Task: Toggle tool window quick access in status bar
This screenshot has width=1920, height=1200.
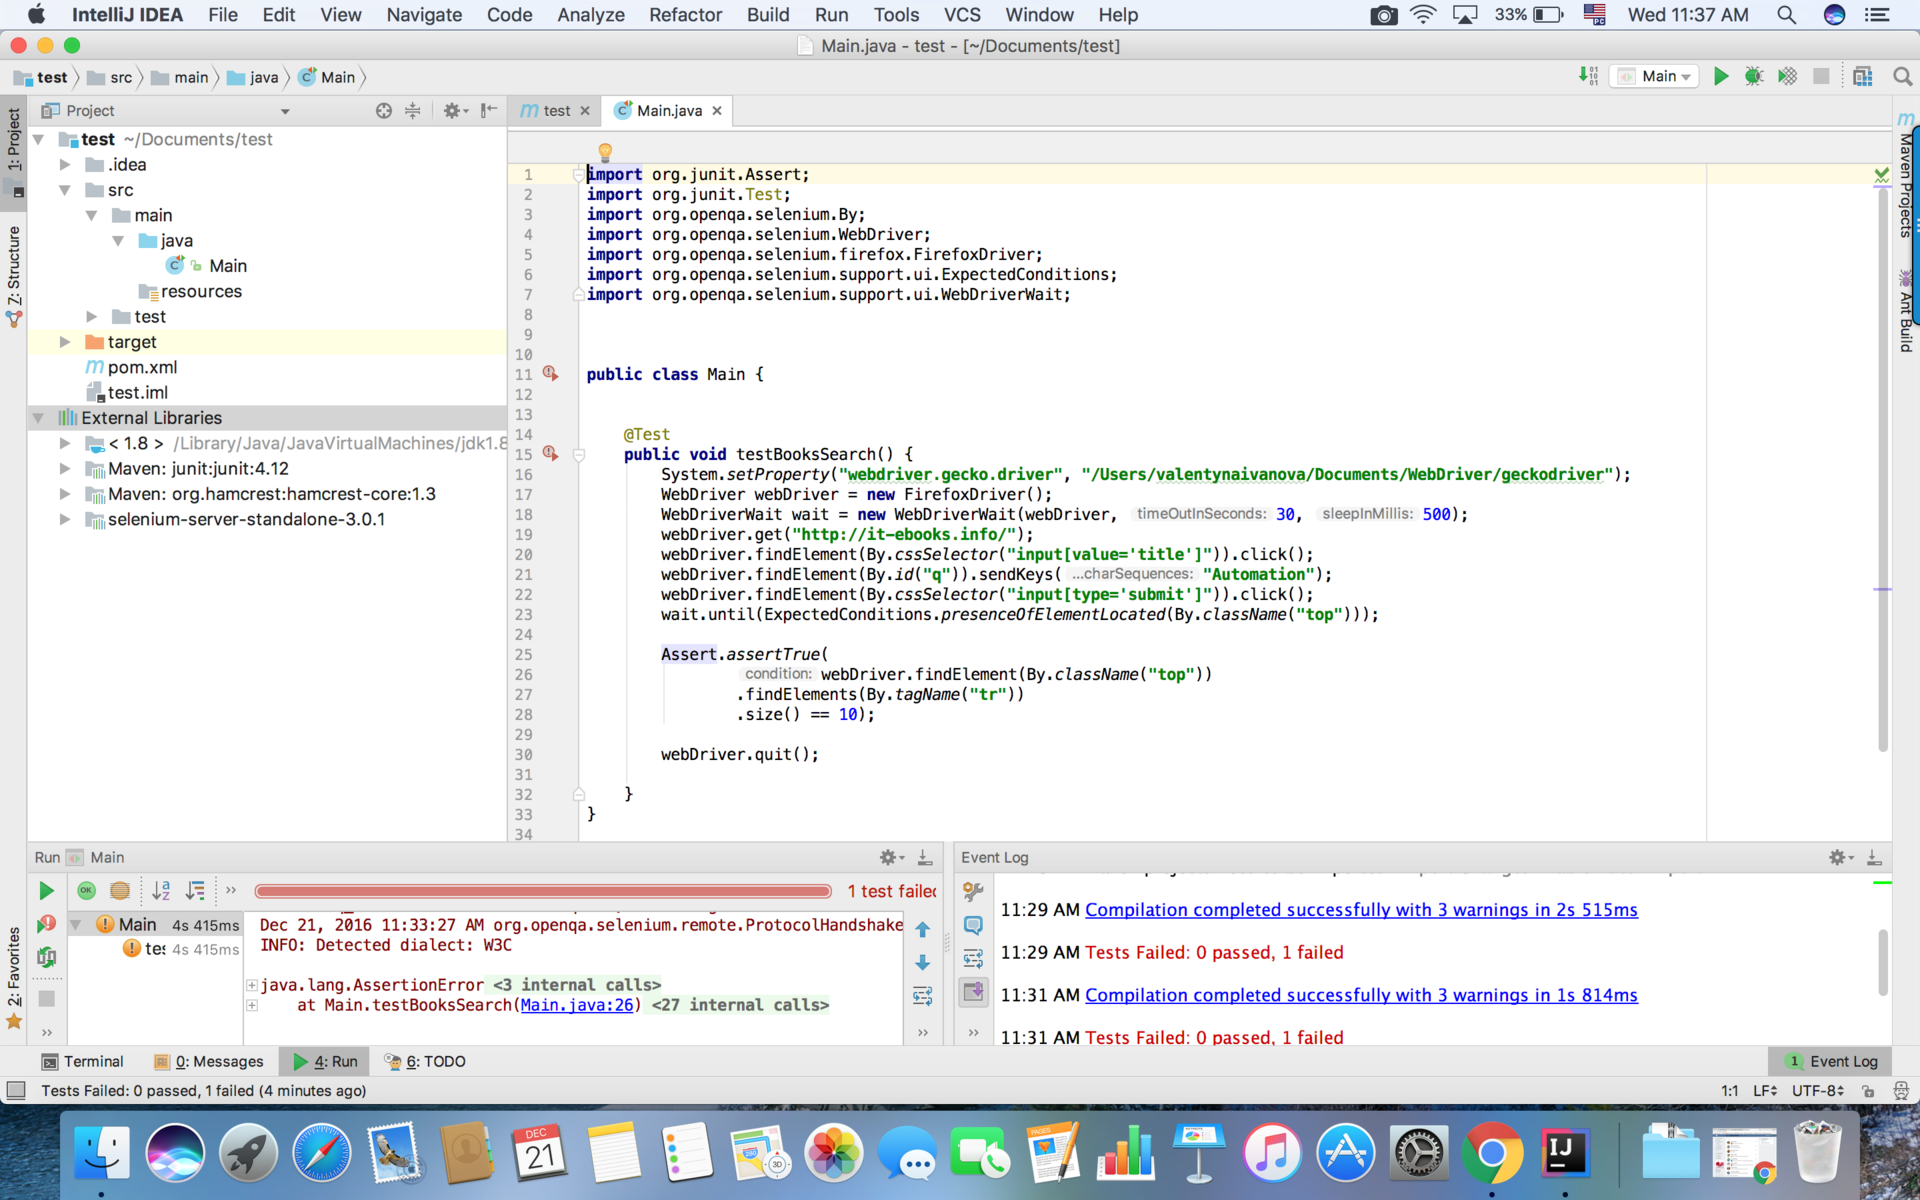Action: (x=16, y=1090)
